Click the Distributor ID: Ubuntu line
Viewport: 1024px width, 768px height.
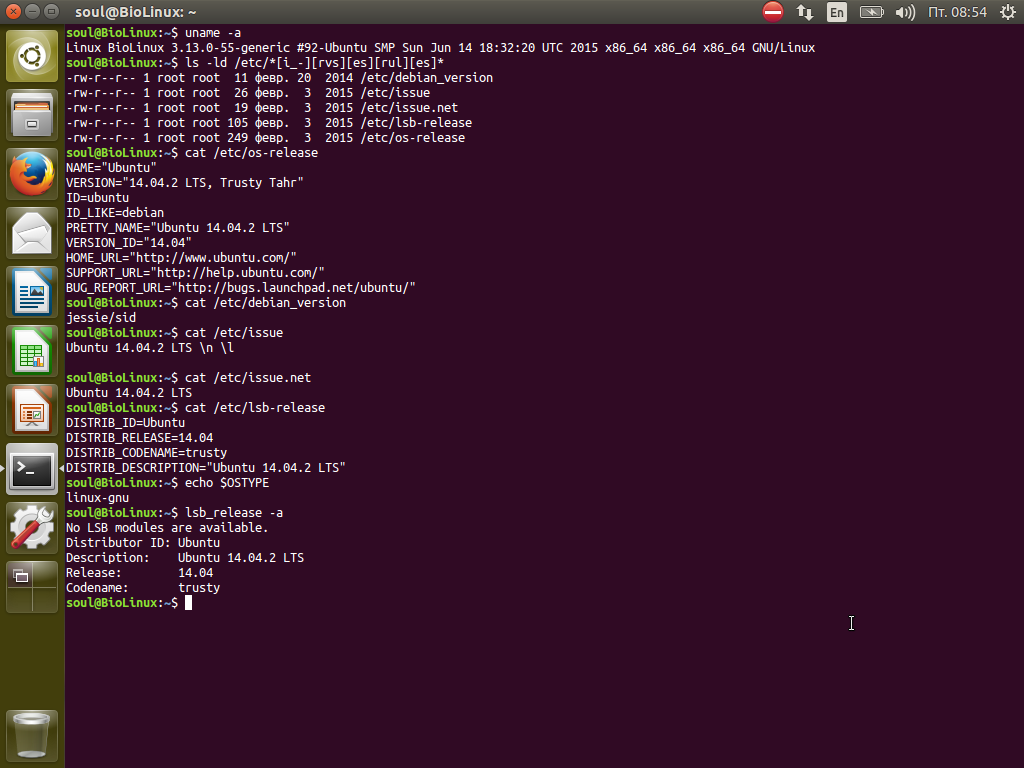[143, 543]
